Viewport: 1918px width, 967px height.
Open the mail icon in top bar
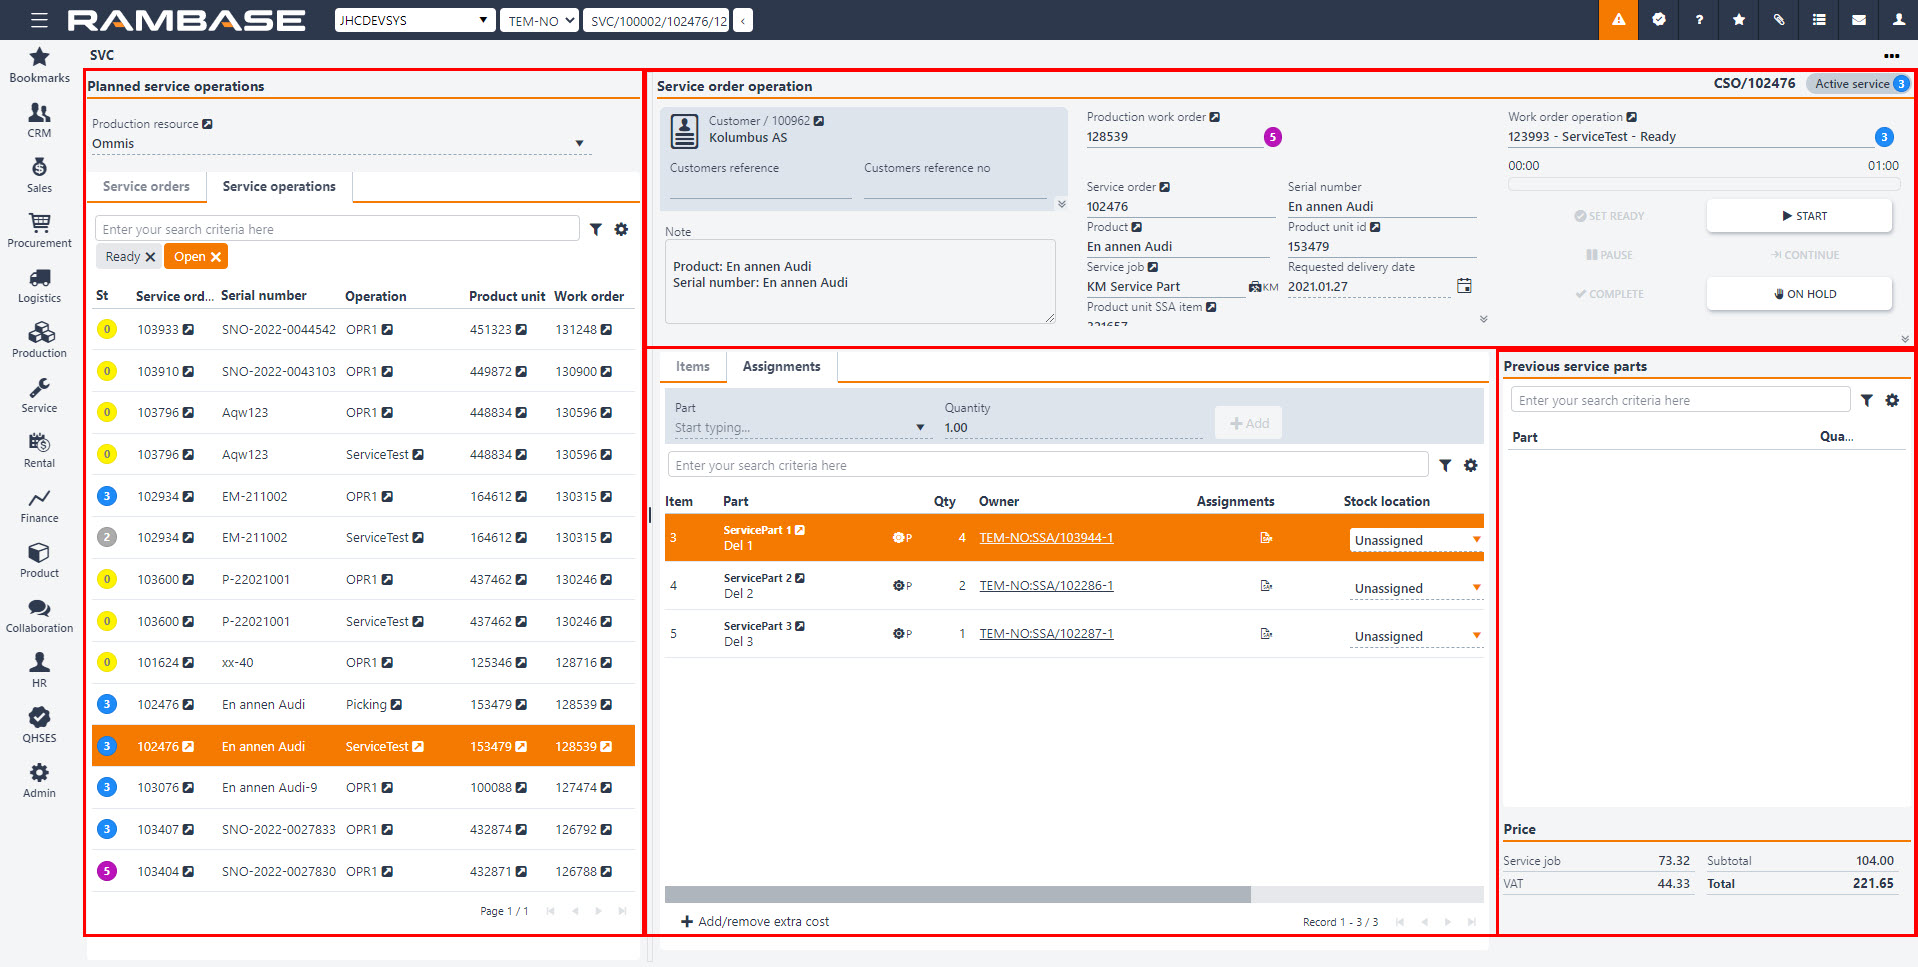[x=1858, y=20]
